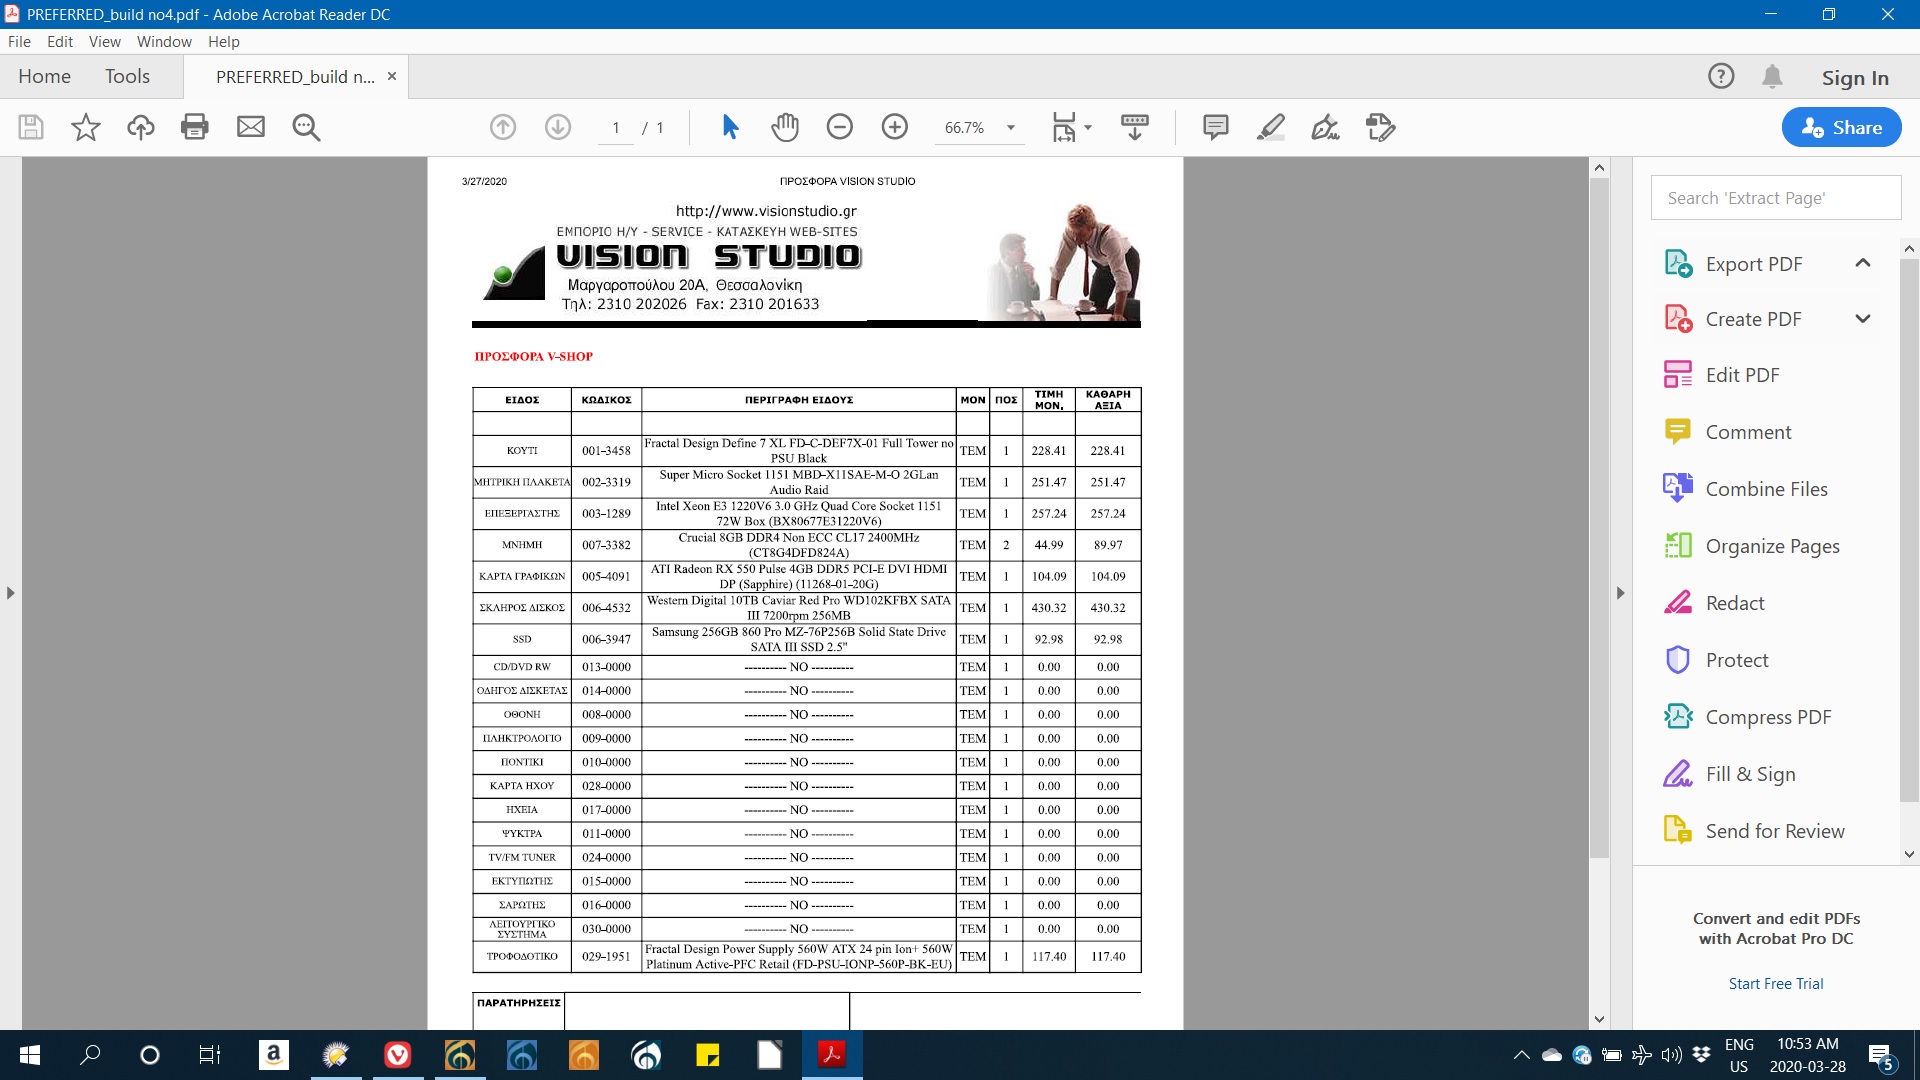Collapse the right tools pane arrow
The height and width of the screenshot is (1080, 1920).
pyautogui.click(x=1621, y=593)
